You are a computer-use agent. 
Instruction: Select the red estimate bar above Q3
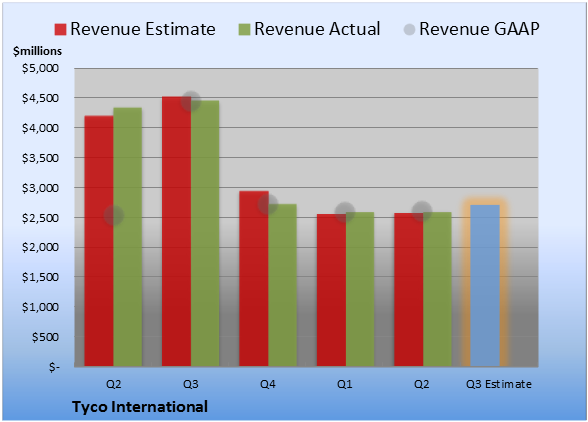click(x=176, y=231)
